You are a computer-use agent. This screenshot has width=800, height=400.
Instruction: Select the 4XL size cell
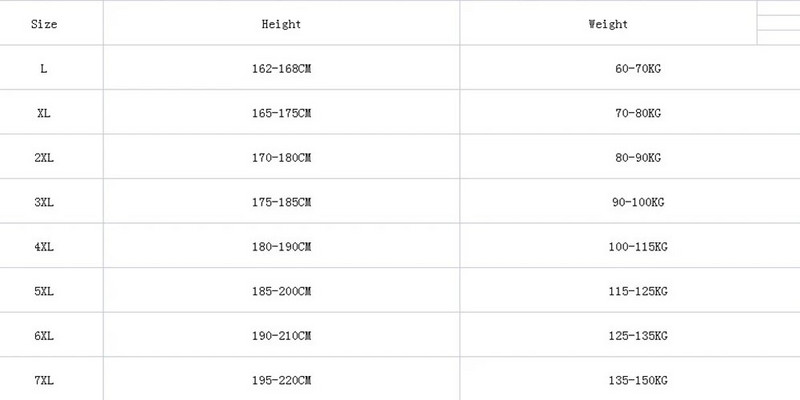(x=44, y=246)
